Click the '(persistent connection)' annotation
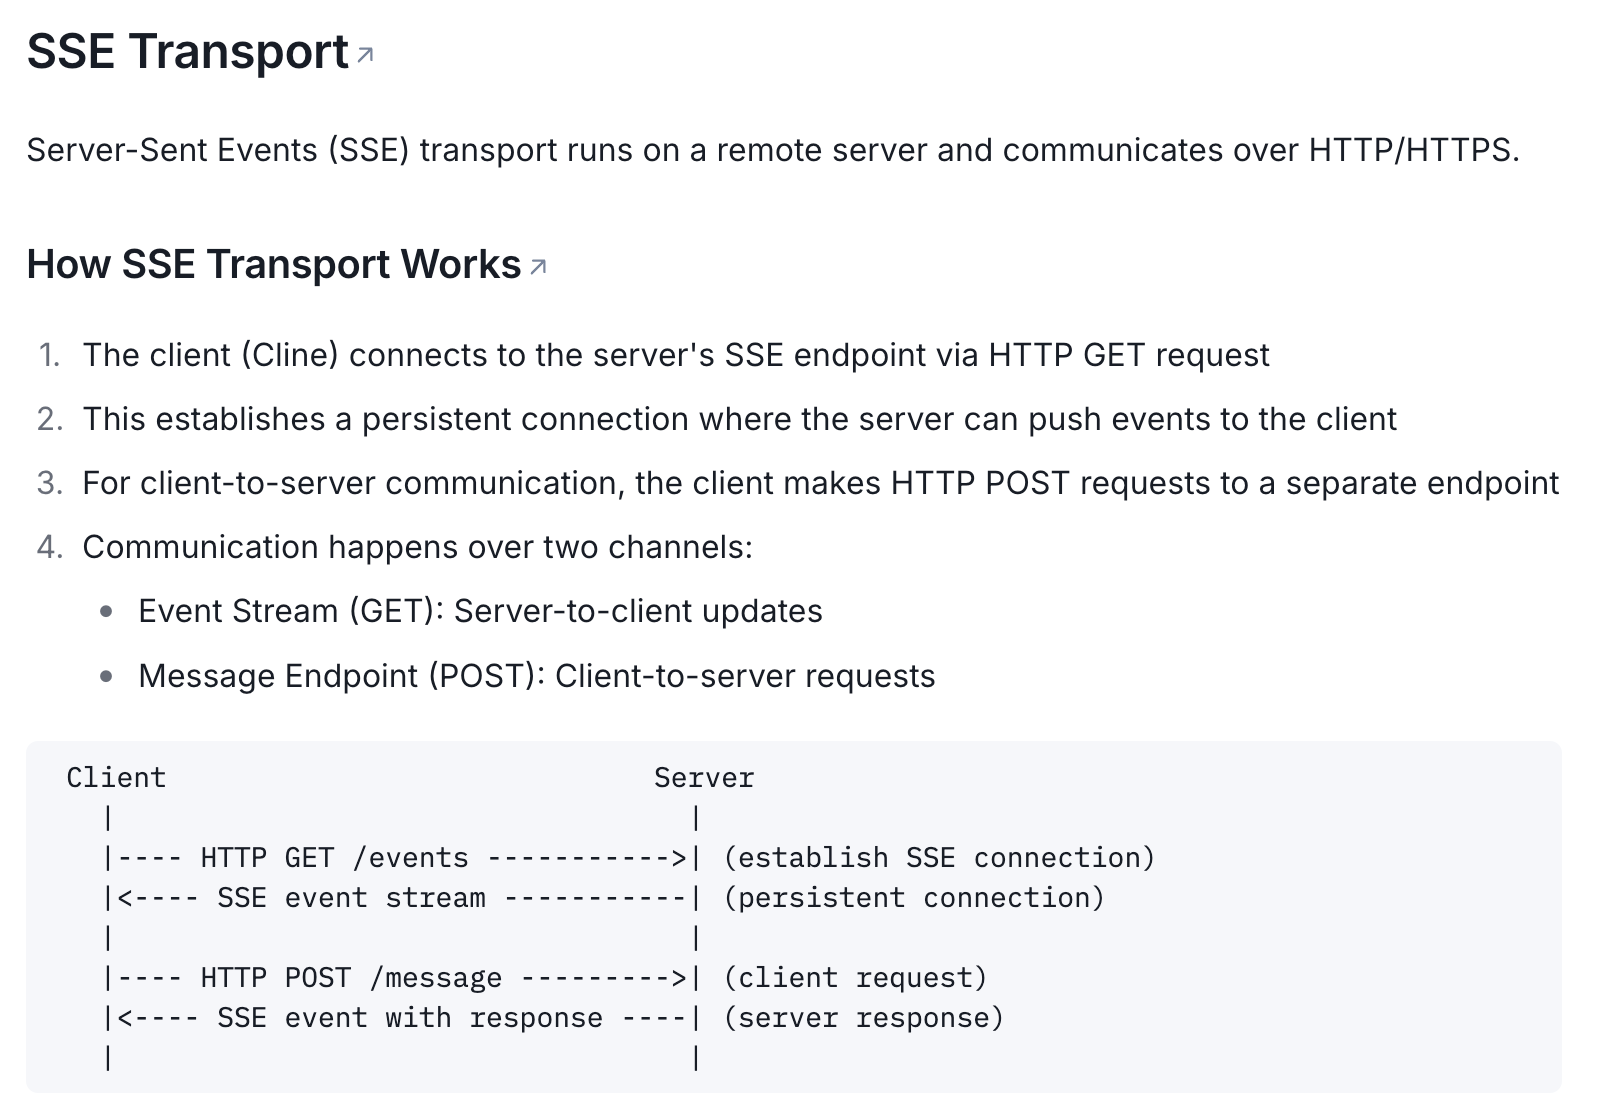Image resolution: width=1620 pixels, height=1116 pixels. tap(914, 898)
